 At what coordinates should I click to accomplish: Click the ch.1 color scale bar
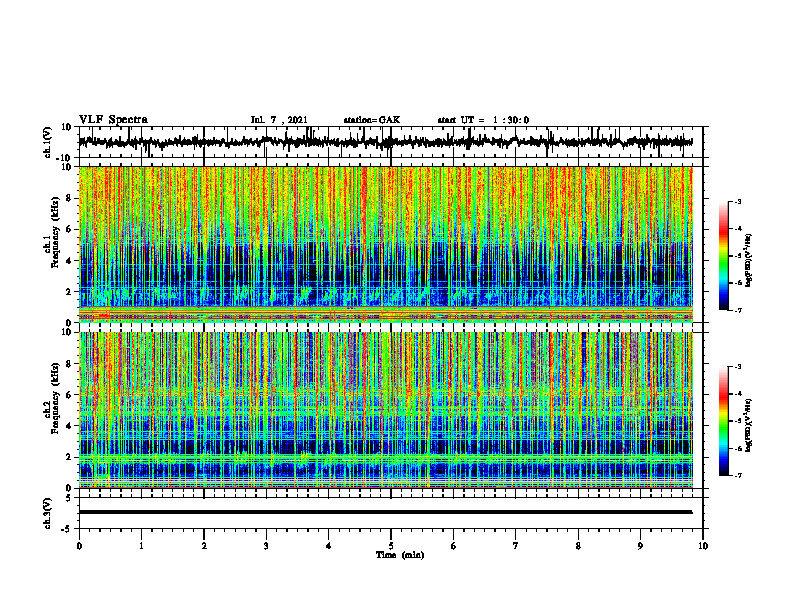[724, 256]
